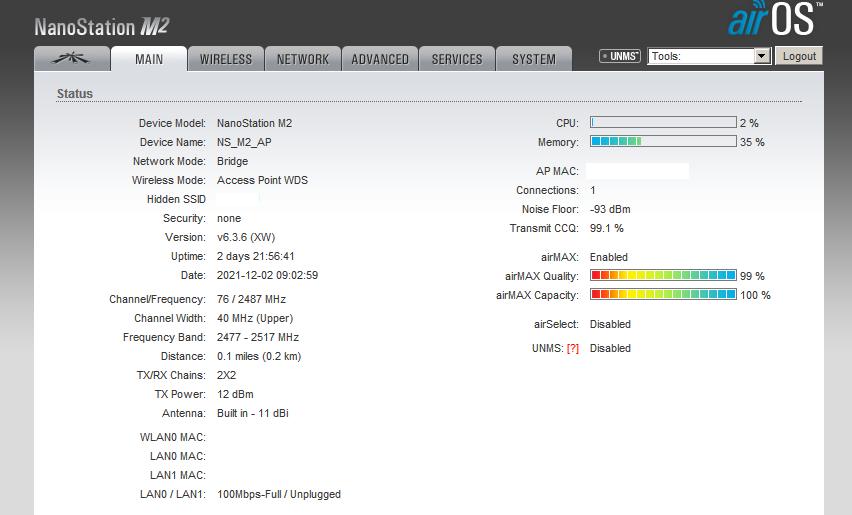This screenshot has height=515, width=852.
Task: Click 100Mbps-Full / Unplugged status
Action: pos(279,494)
